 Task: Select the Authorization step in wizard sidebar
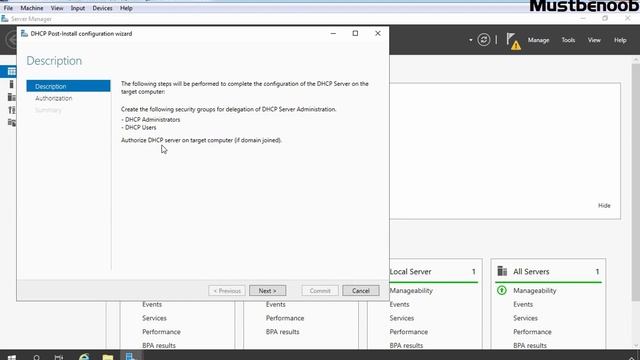pyautogui.click(x=53, y=98)
